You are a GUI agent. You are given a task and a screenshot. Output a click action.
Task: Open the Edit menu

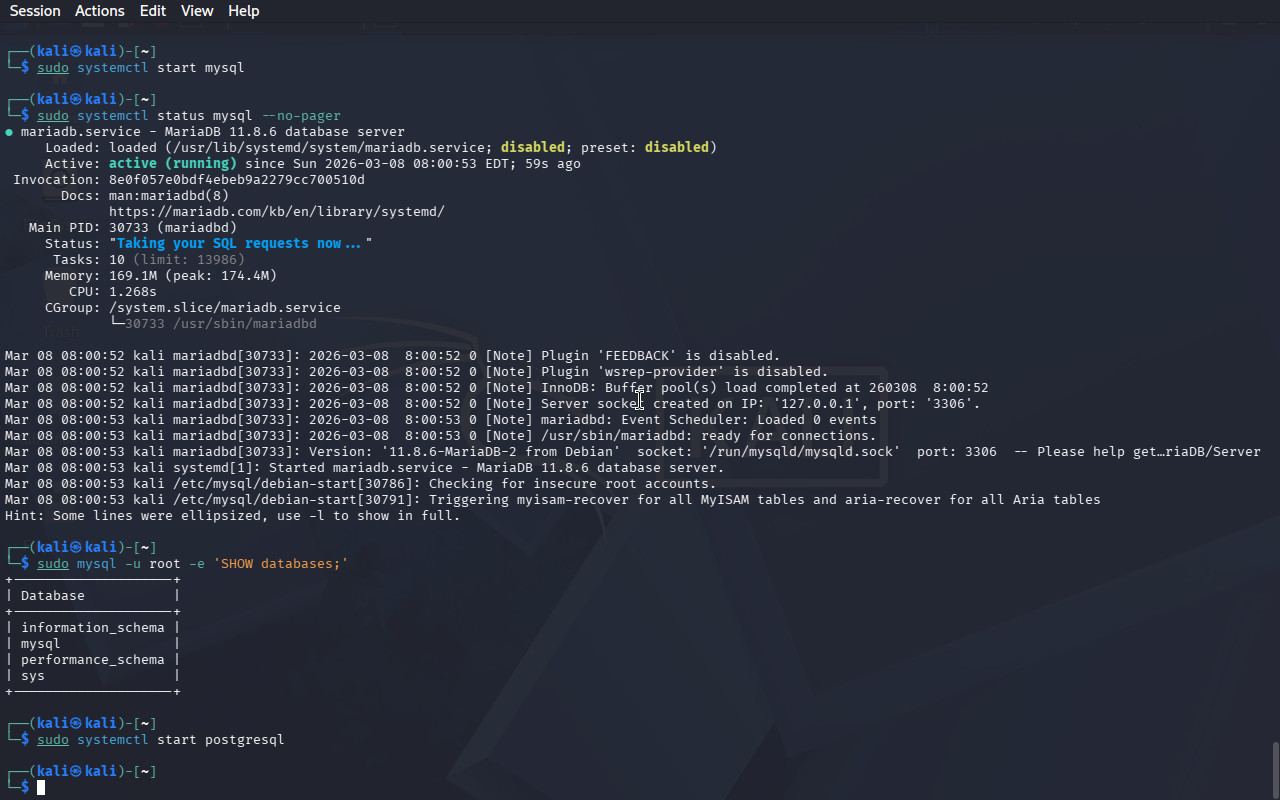point(153,11)
